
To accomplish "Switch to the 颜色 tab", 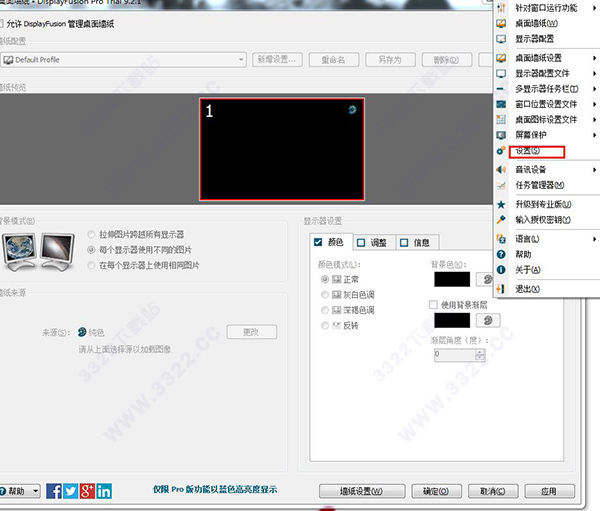I will click(331, 242).
